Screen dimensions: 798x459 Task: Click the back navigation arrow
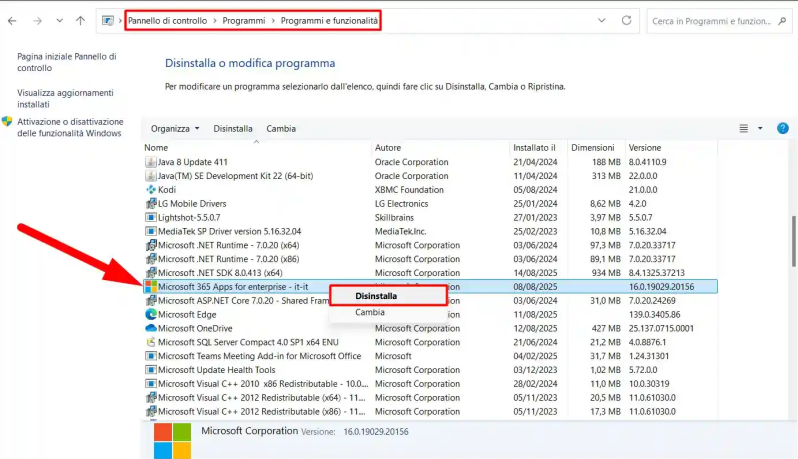coord(15,20)
